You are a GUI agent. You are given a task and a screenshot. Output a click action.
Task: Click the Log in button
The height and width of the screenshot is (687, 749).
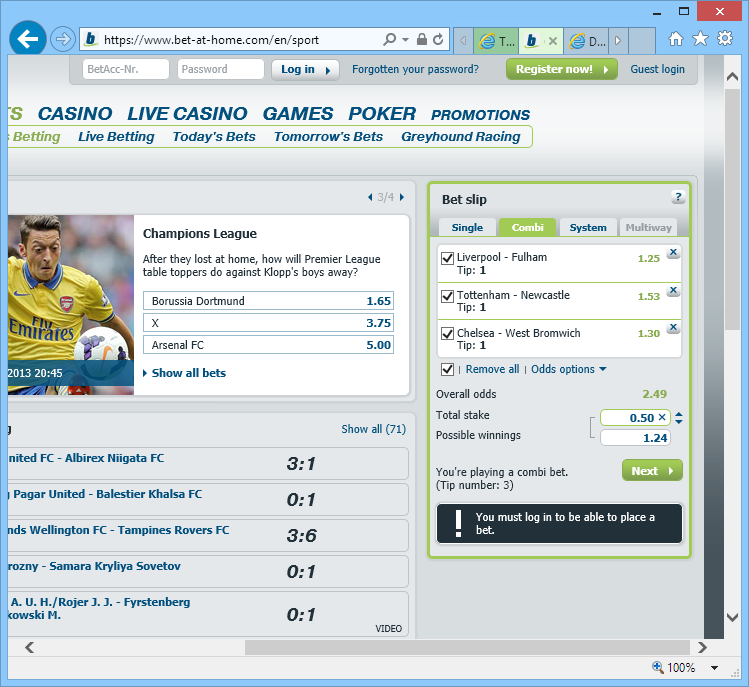pyautogui.click(x=305, y=70)
